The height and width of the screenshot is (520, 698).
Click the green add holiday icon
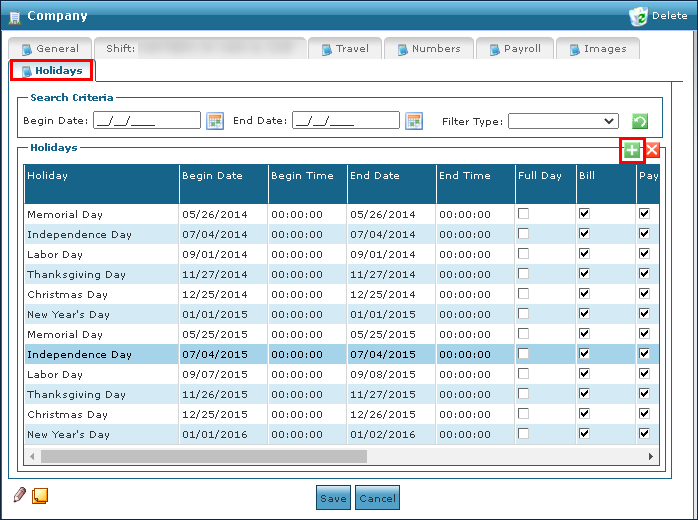point(631,150)
